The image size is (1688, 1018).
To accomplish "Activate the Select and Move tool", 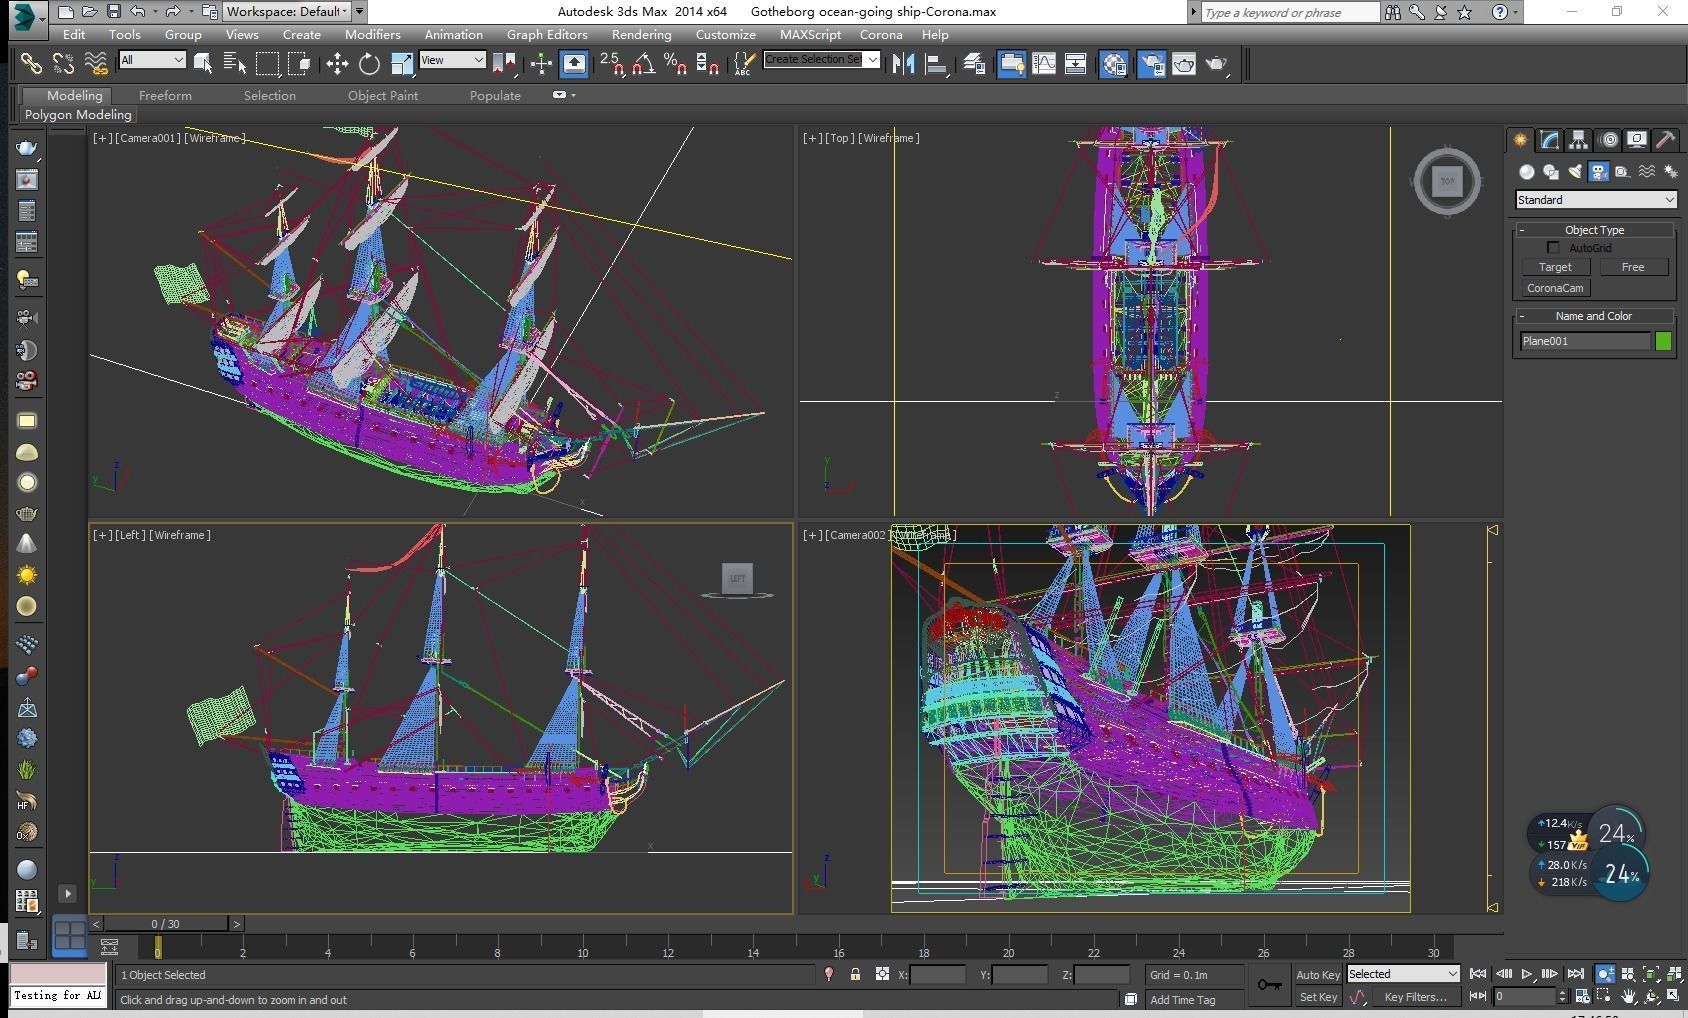I will coord(337,64).
